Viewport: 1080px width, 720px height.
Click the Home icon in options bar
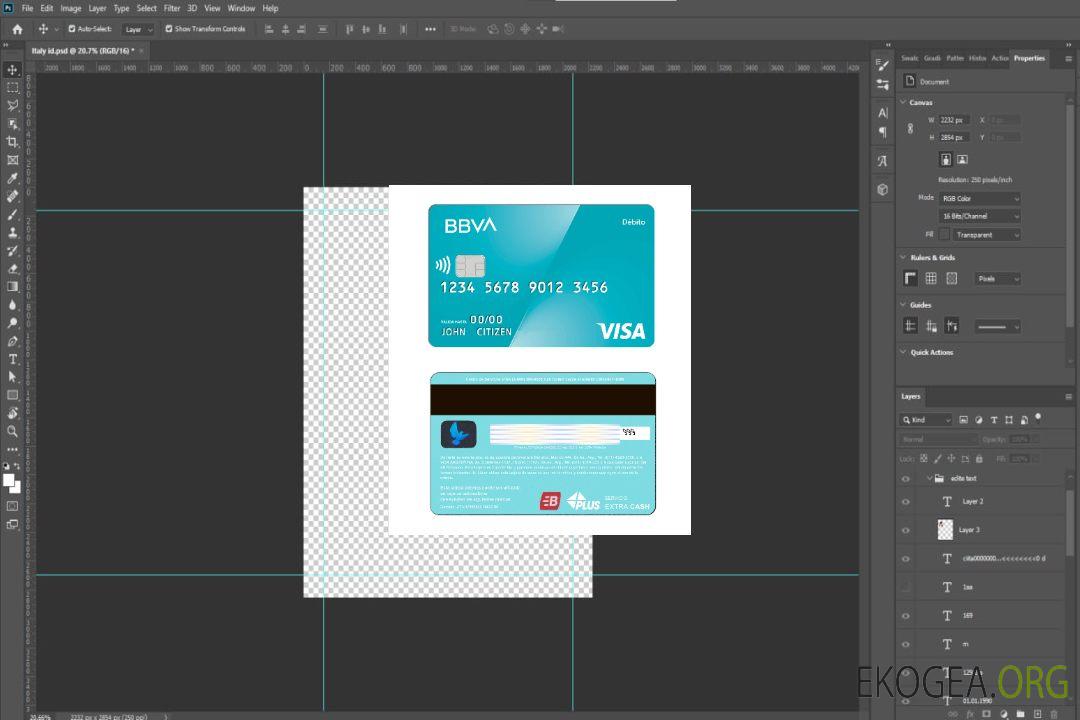(x=17, y=29)
